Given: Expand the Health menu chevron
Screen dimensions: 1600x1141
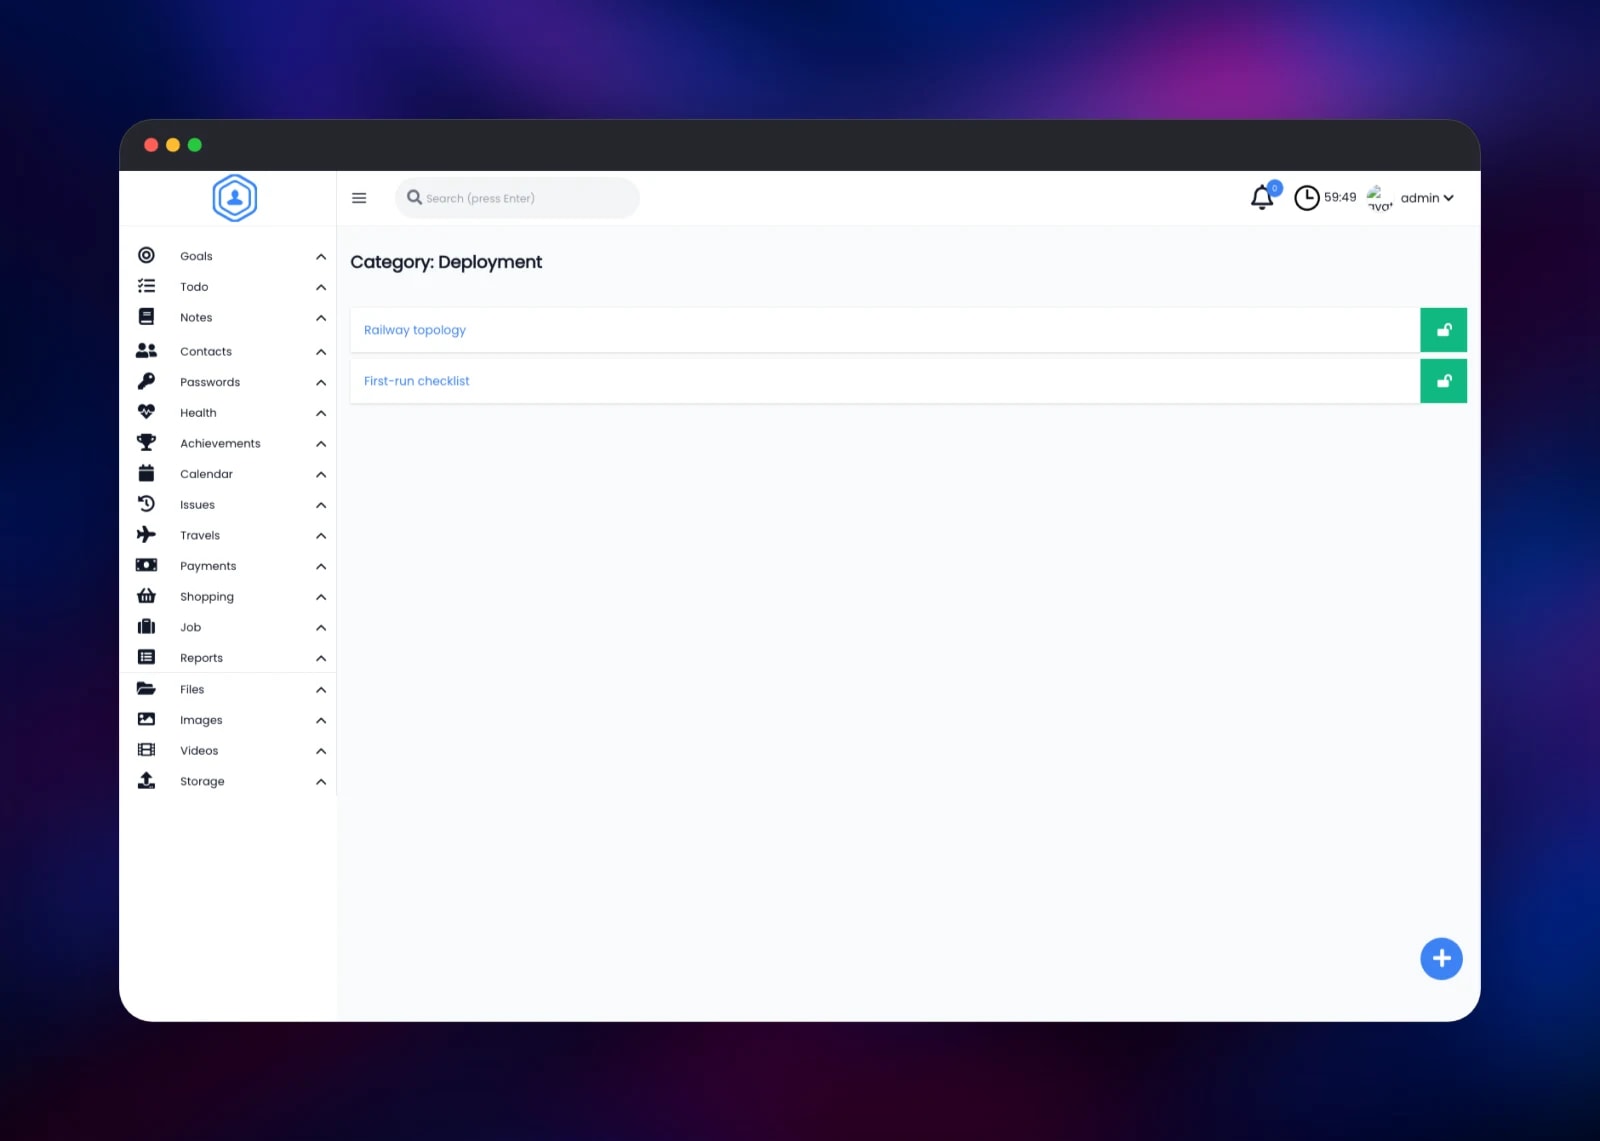Looking at the screenshot, I should tap(321, 413).
